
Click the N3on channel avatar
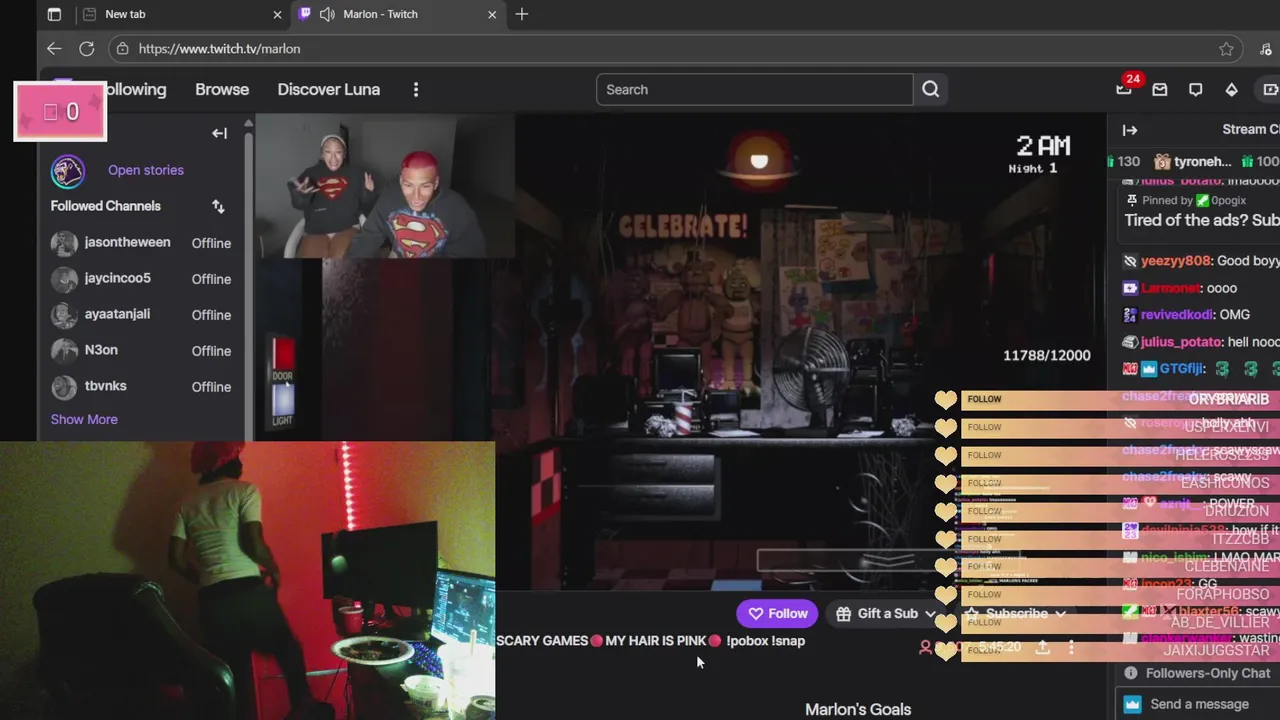click(64, 351)
